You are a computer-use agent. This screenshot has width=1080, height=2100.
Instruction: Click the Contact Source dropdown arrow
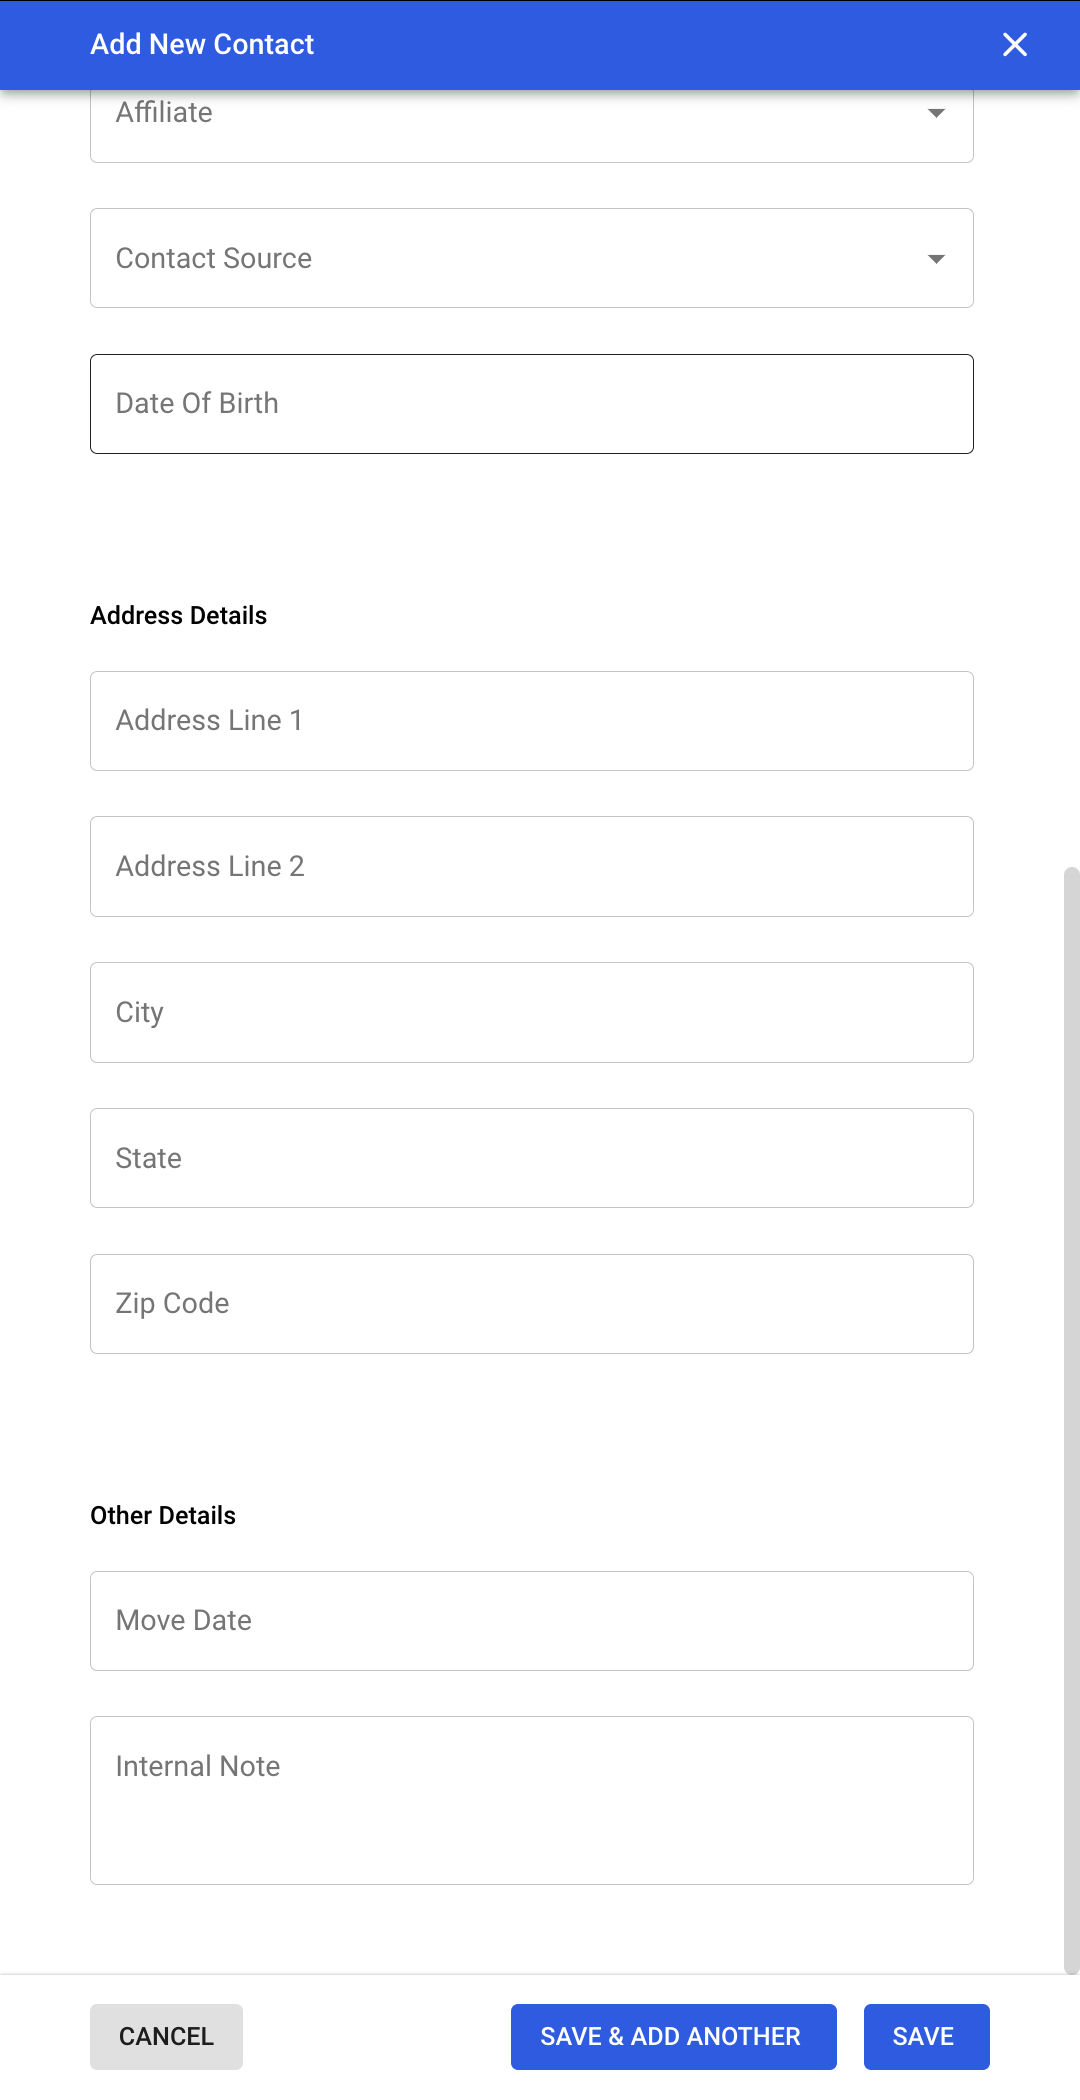tap(936, 259)
